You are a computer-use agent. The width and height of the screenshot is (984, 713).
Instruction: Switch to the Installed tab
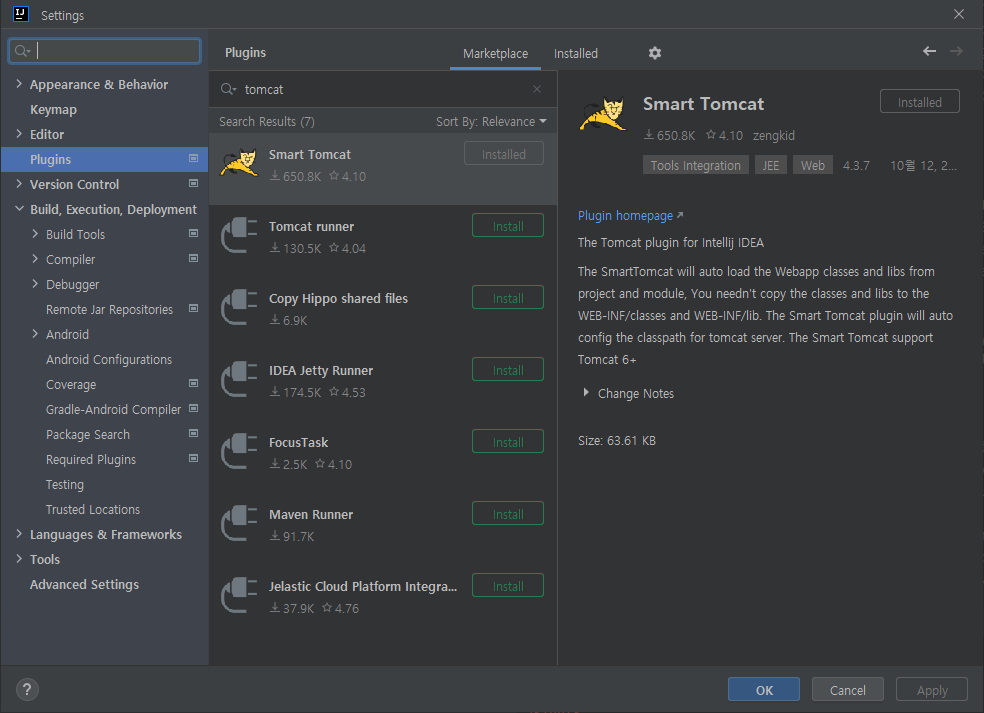point(575,54)
